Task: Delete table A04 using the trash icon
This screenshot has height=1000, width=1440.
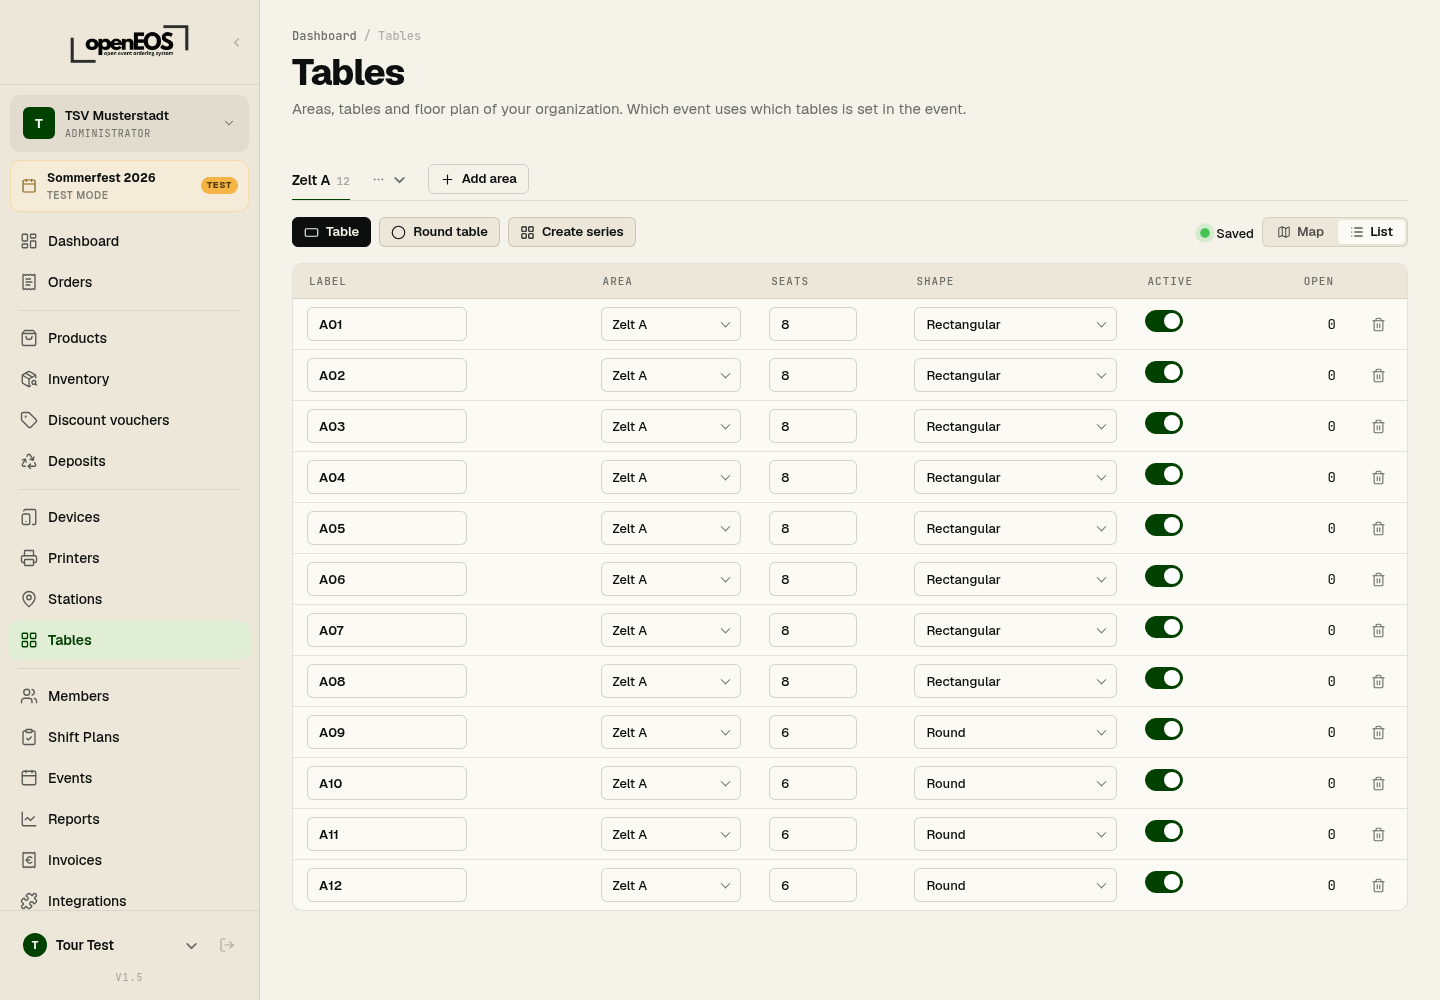Action: 1378,477
